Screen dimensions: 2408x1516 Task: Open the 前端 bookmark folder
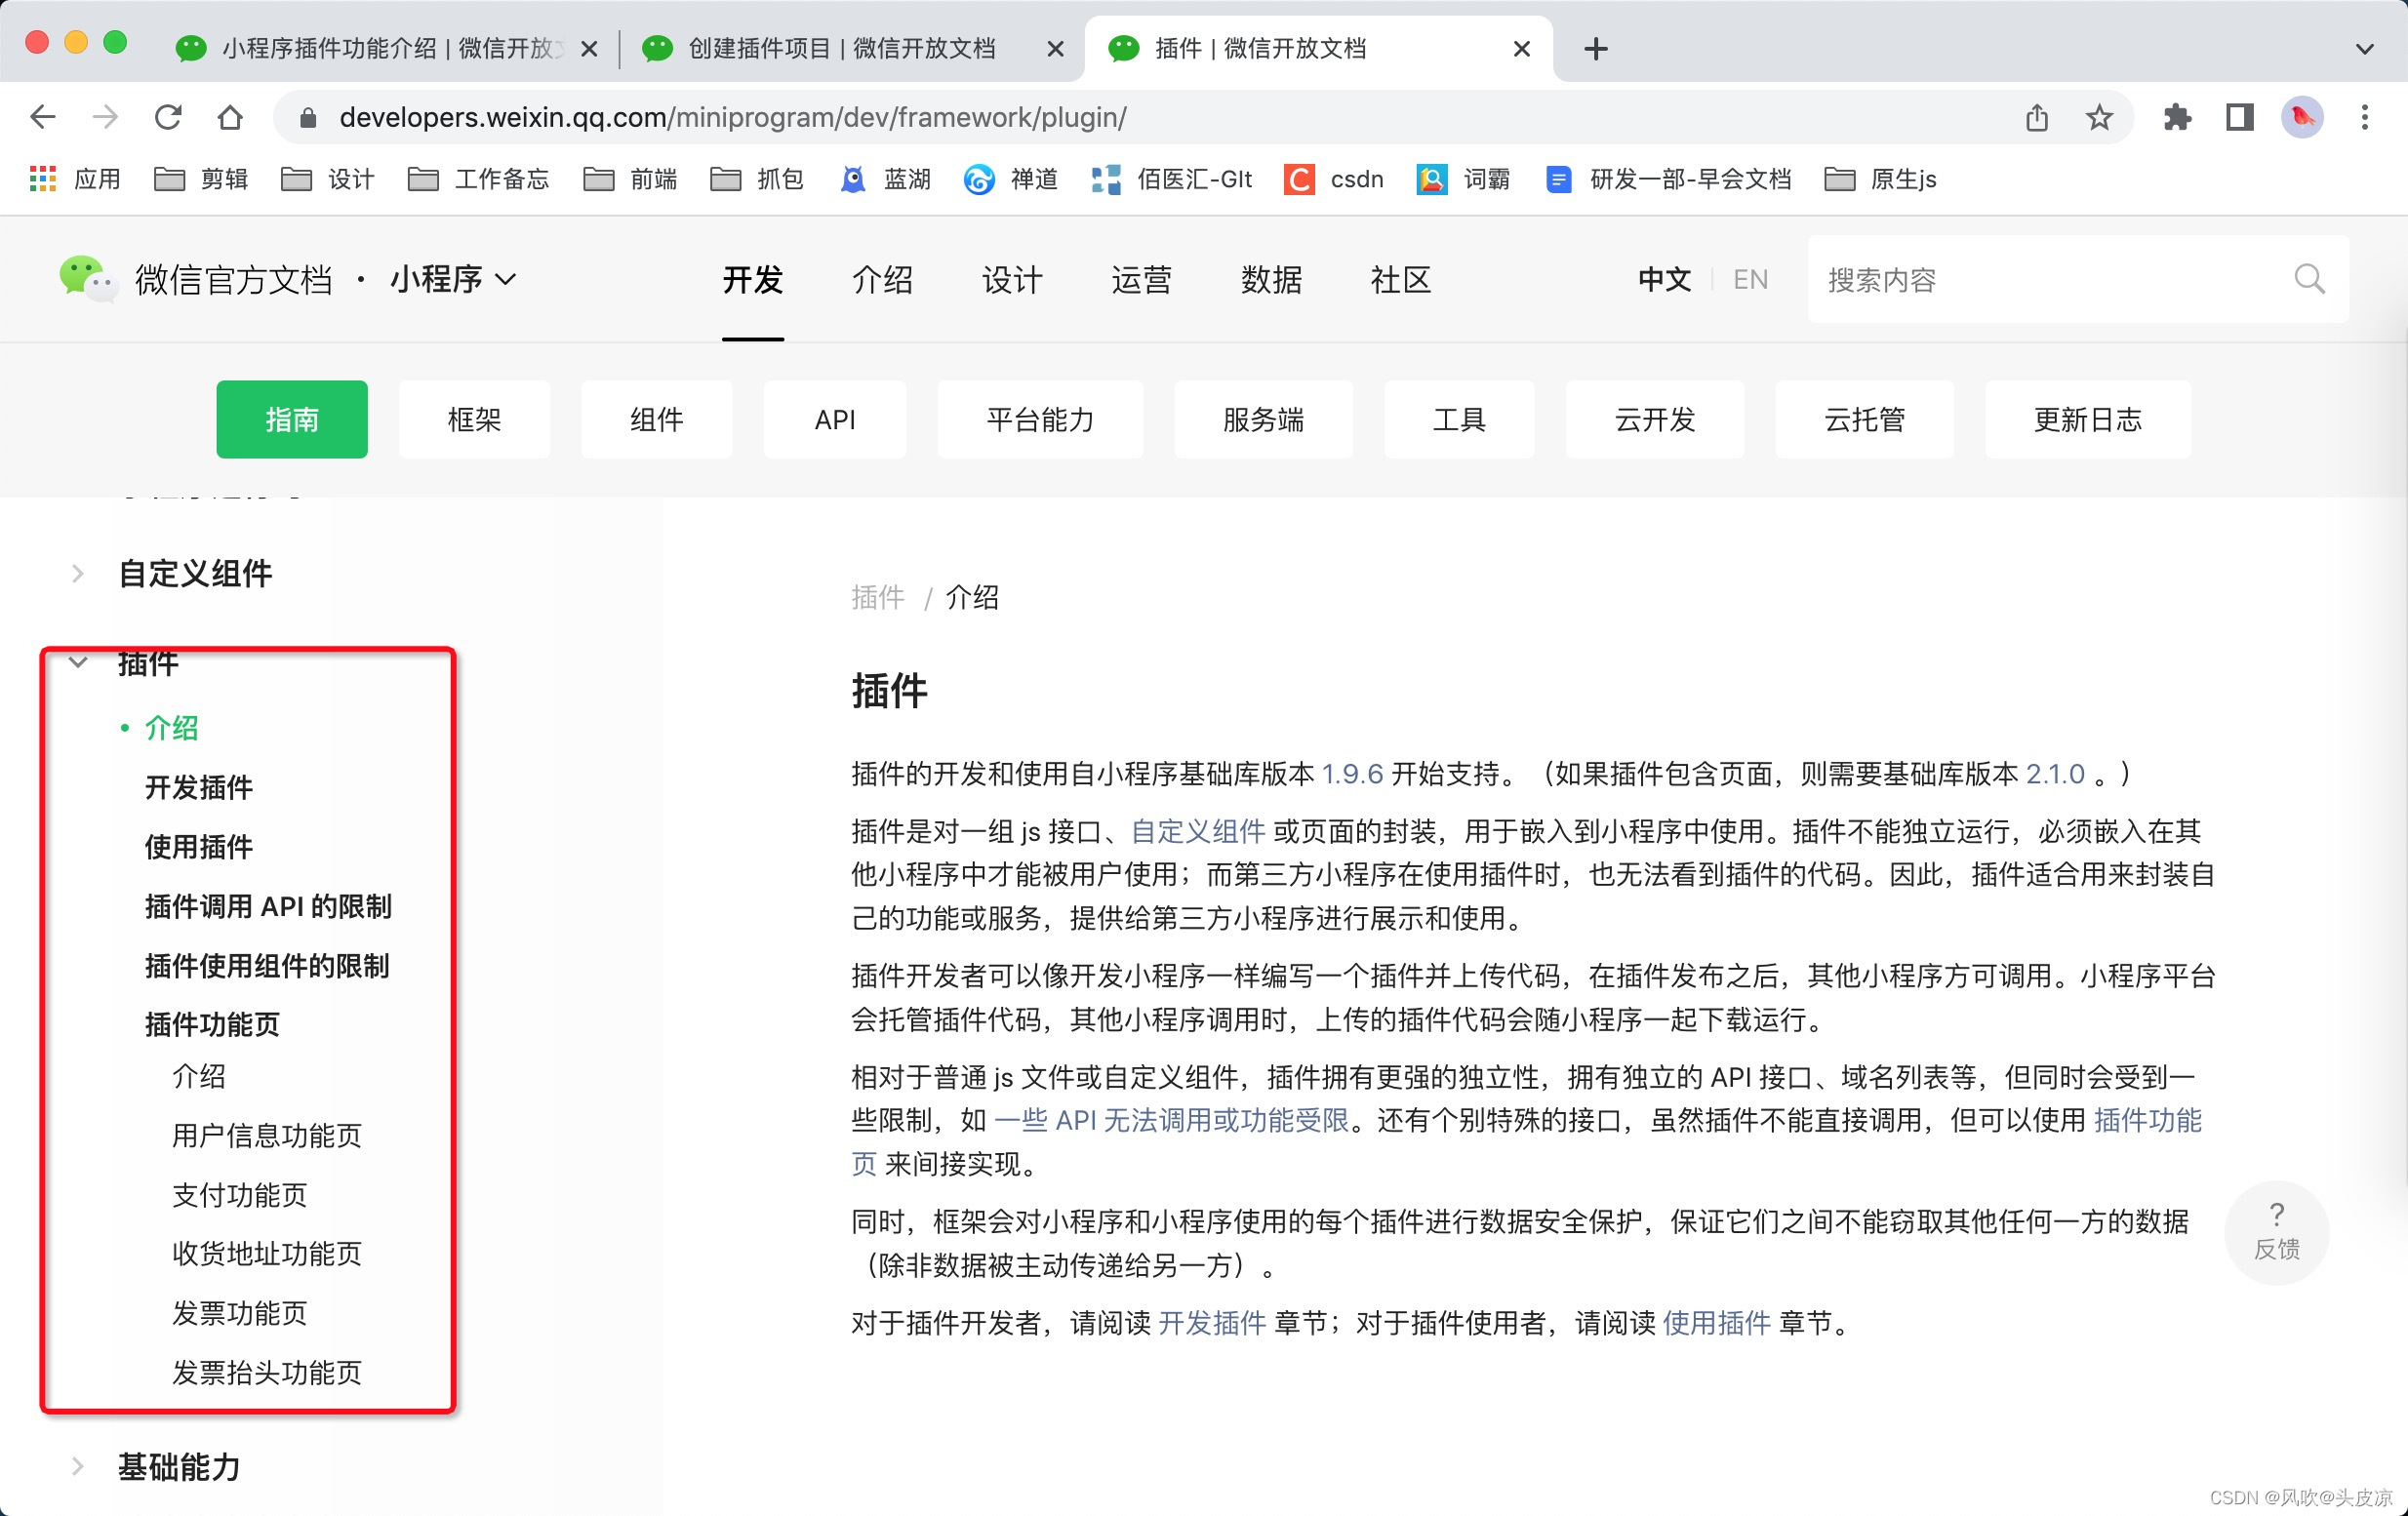630,179
